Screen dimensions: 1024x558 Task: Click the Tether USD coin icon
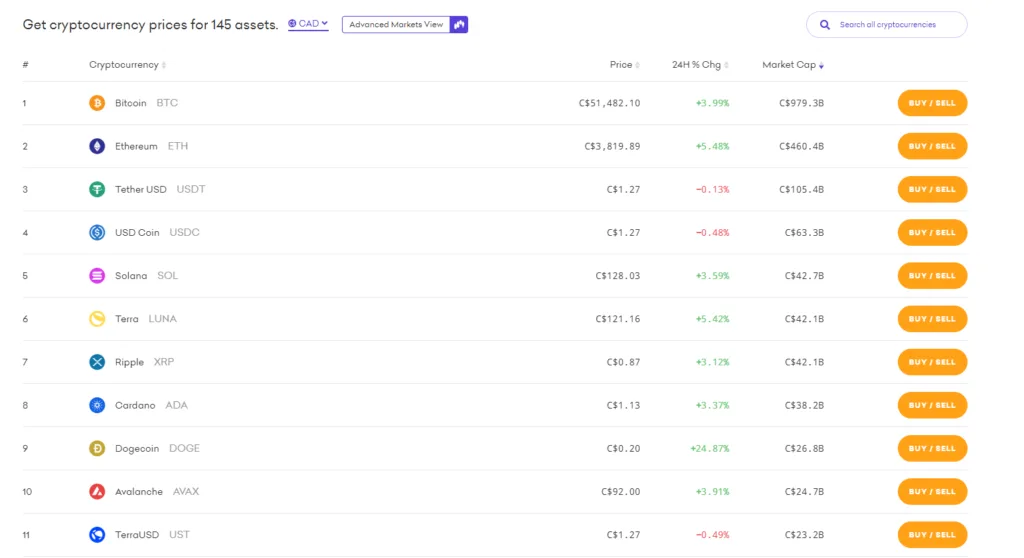point(97,189)
